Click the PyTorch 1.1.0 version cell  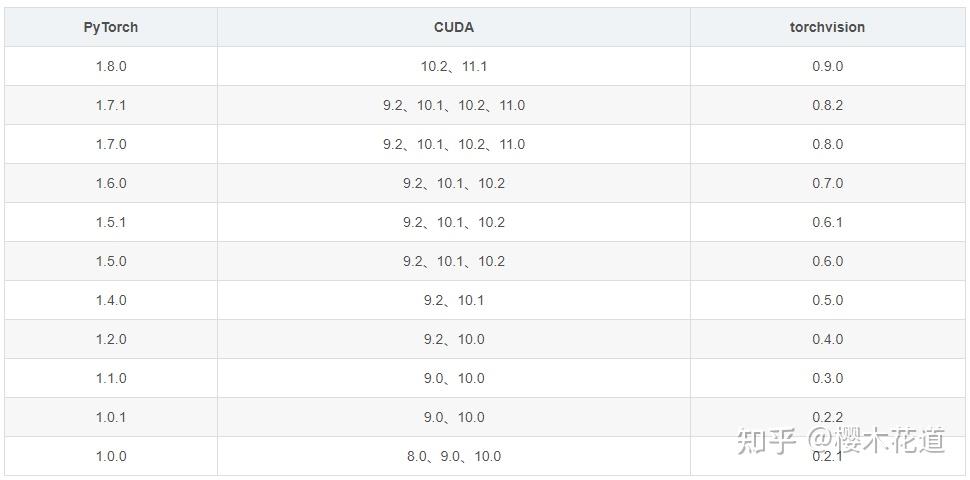click(x=111, y=378)
